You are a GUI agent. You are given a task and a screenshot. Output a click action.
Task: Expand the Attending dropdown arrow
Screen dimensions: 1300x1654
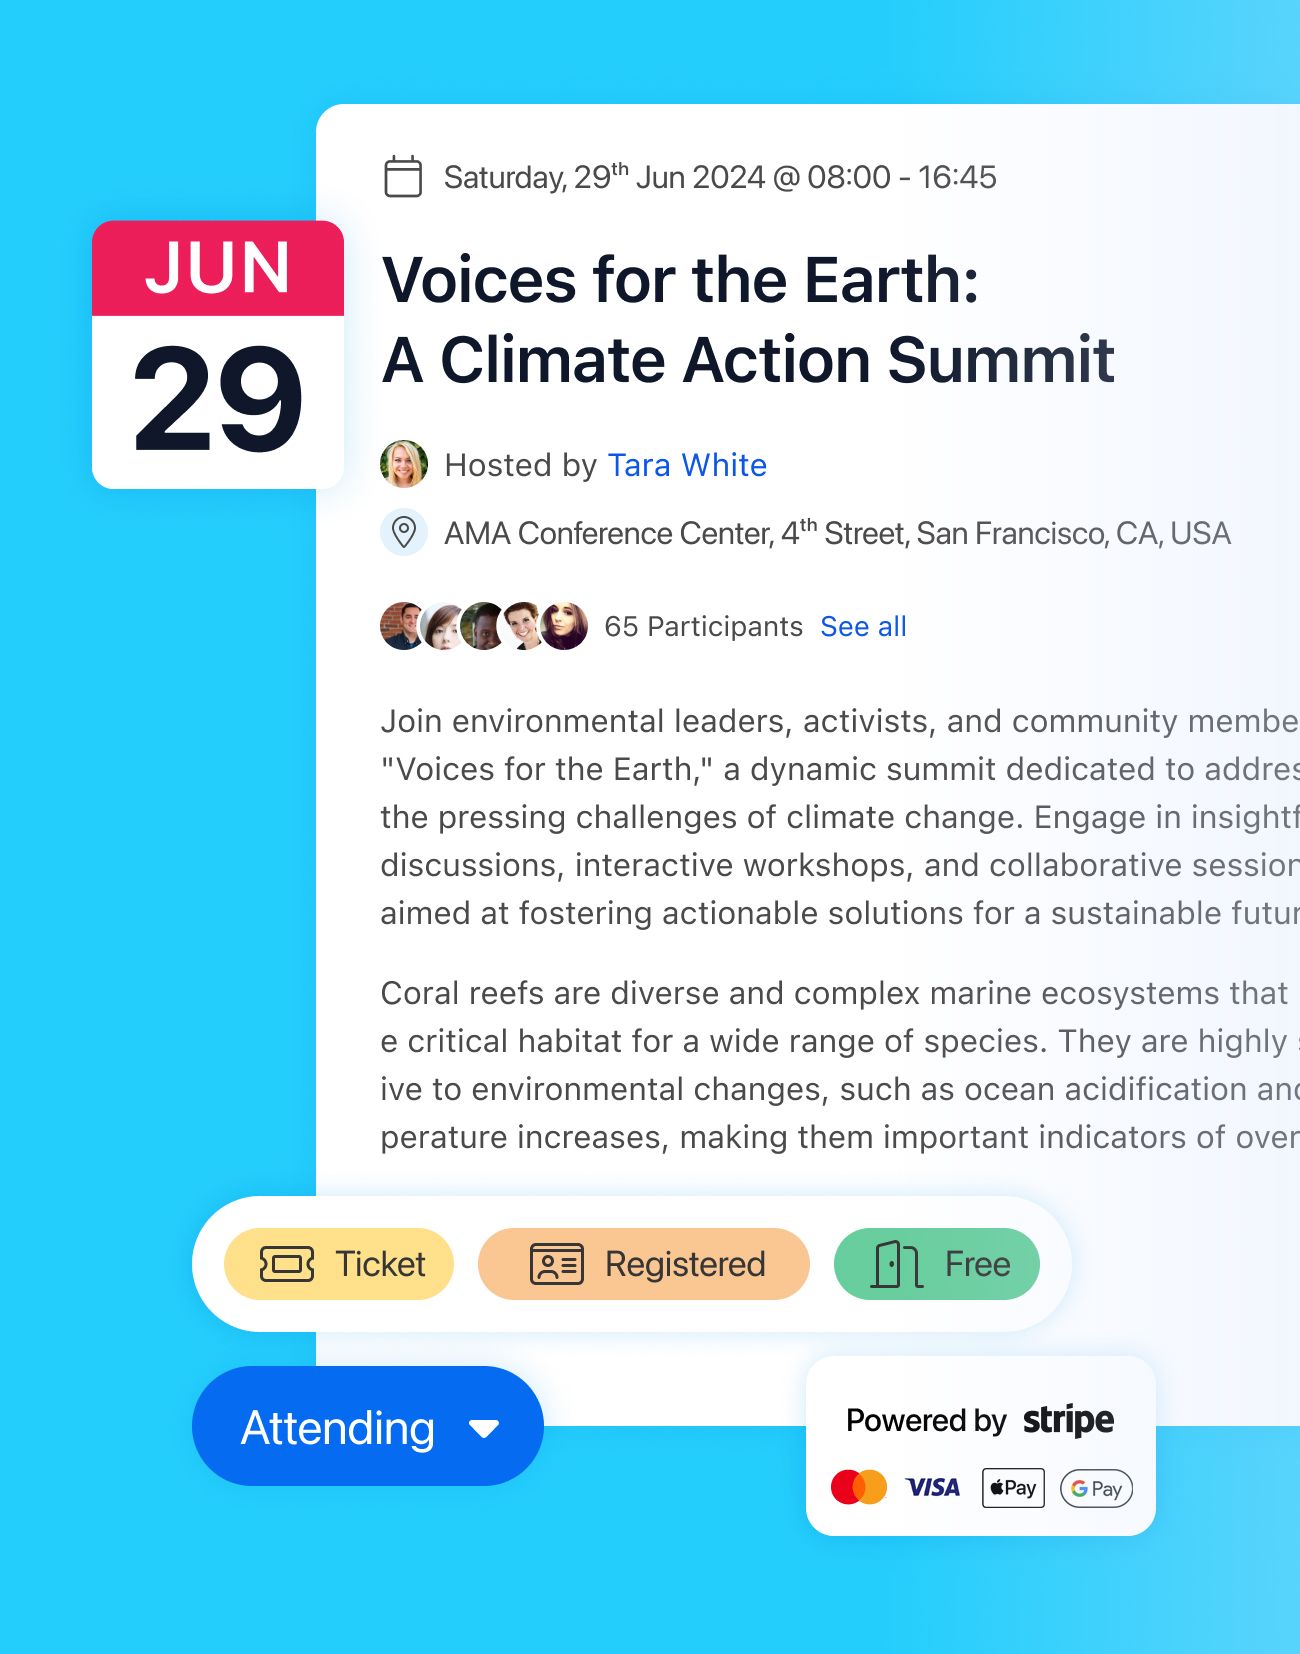[484, 1428]
